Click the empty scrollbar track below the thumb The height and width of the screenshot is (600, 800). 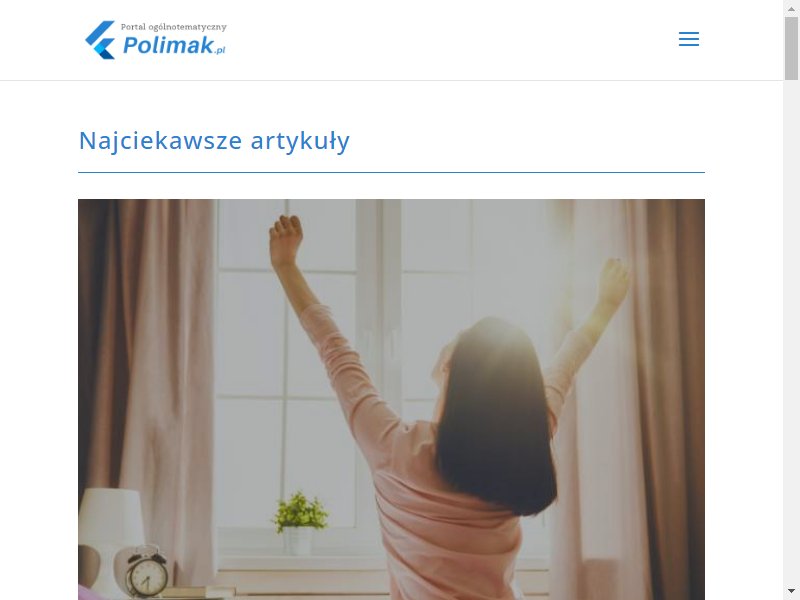coord(791,332)
